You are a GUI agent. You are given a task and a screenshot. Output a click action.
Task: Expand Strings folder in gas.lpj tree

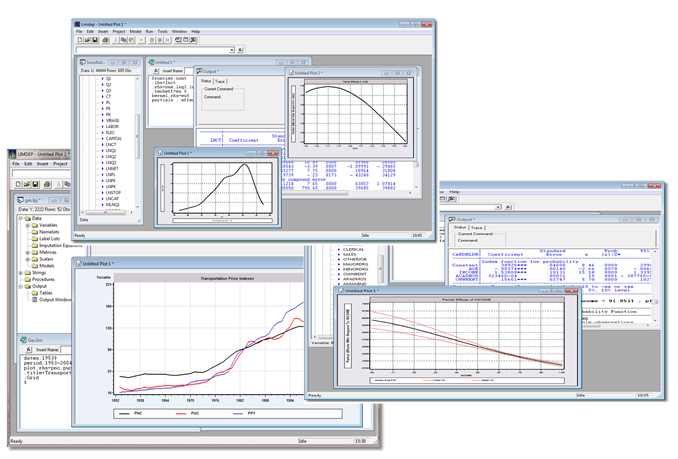coord(20,273)
